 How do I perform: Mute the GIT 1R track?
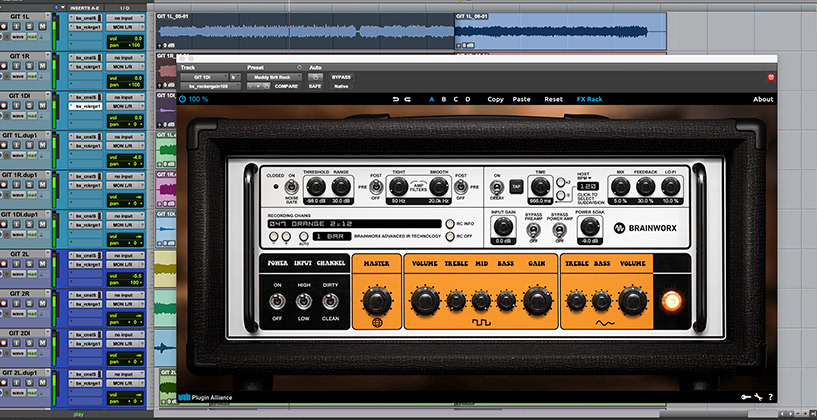pyautogui.click(x=42, y=66)
